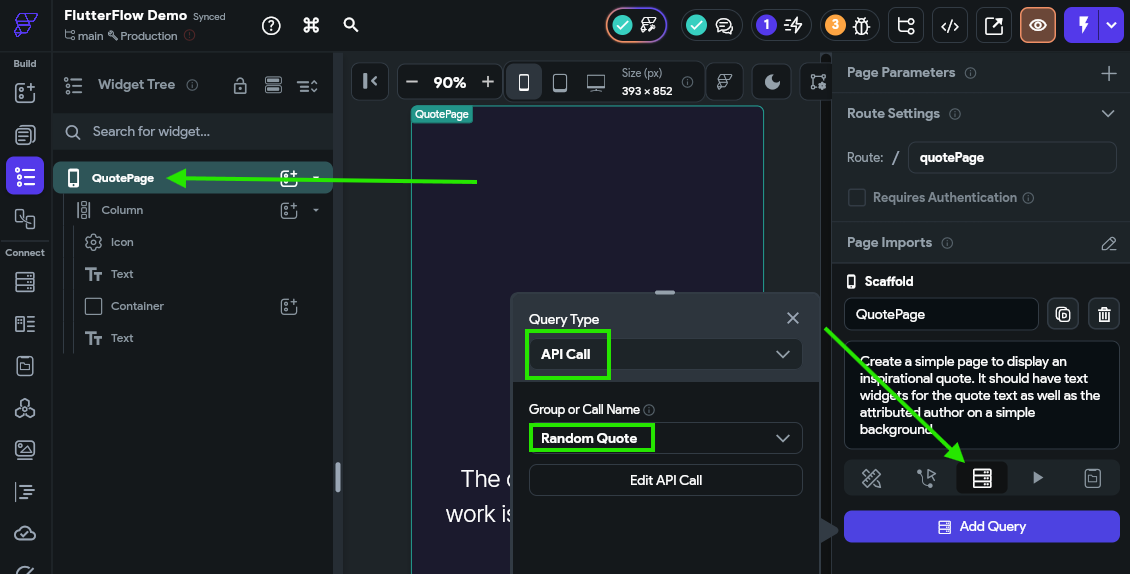Open the Storyboard sidebar icon
Image resolution: width=1130 pixels, height=574 pixels.
click(x=25, y=218)
